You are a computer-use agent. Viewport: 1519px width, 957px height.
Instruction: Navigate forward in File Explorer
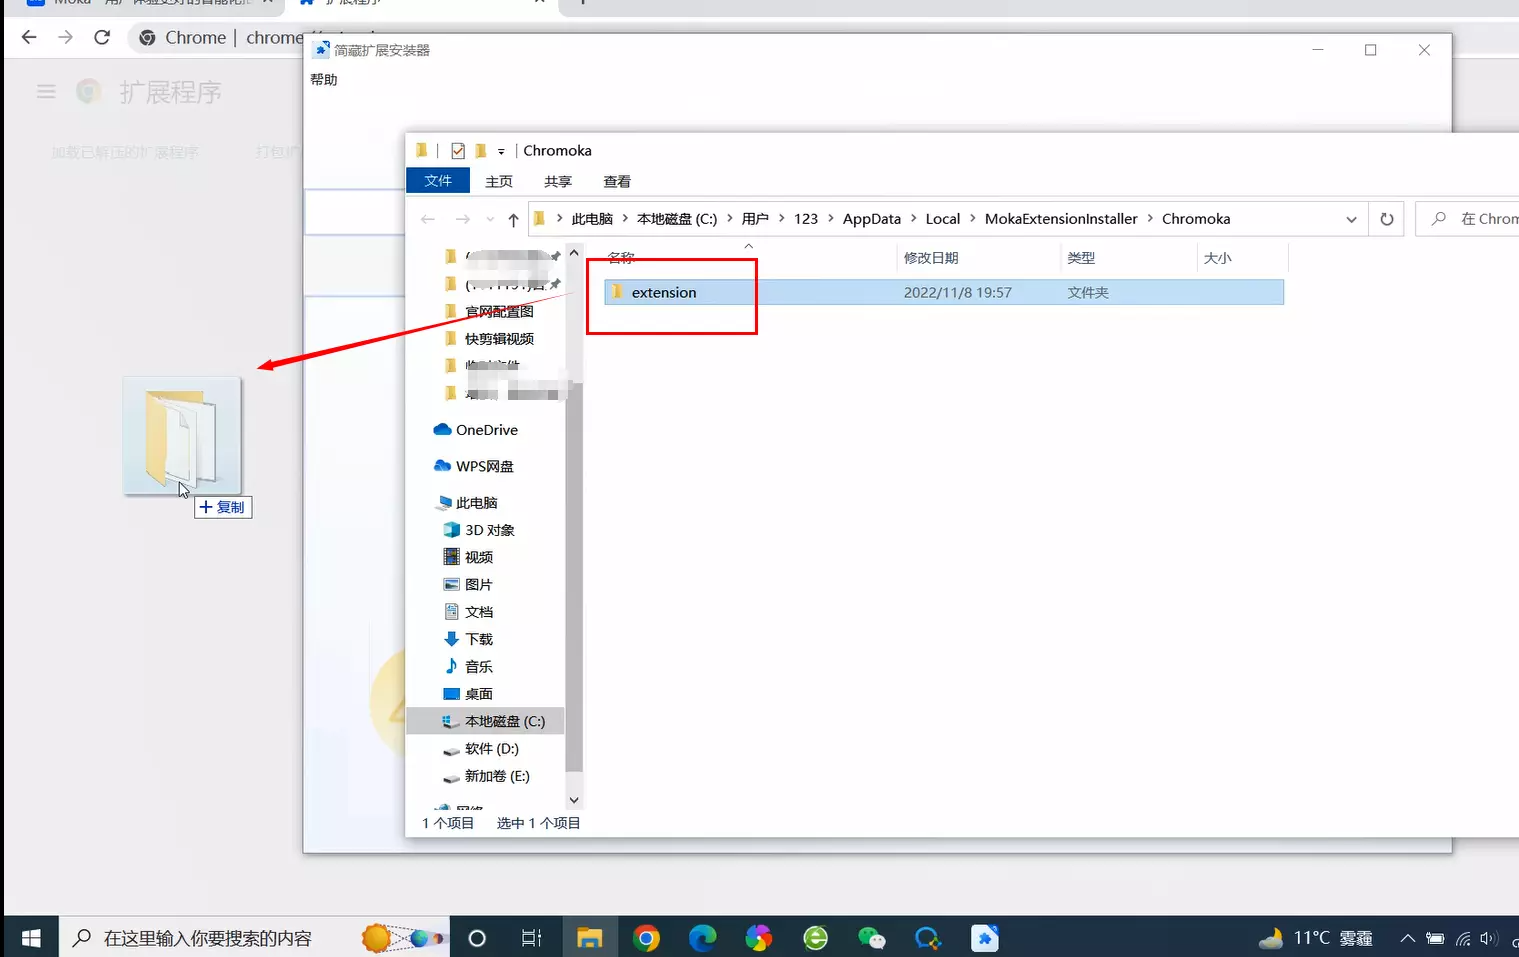(x=462, y=219)
